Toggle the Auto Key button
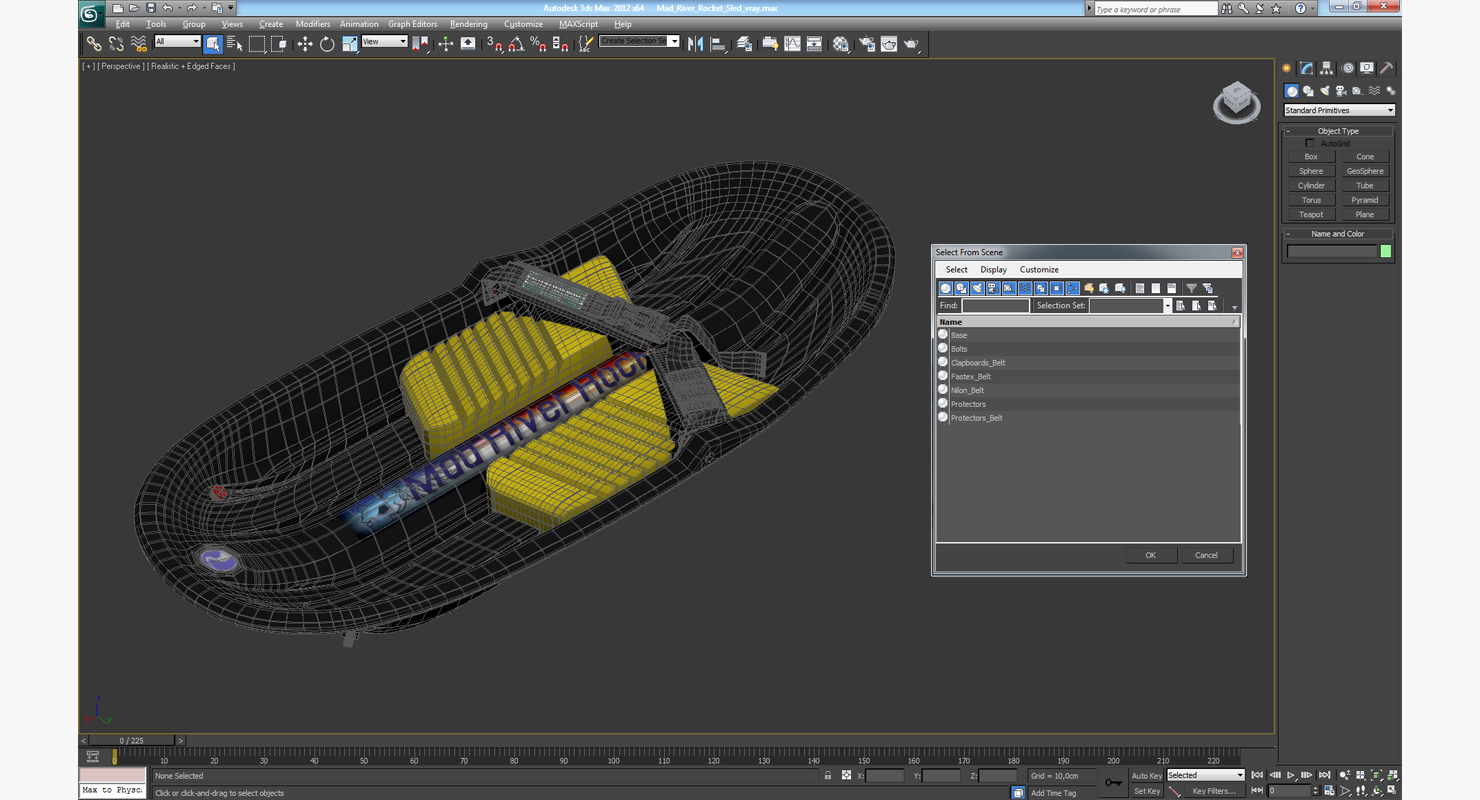 pos(1146,776)
